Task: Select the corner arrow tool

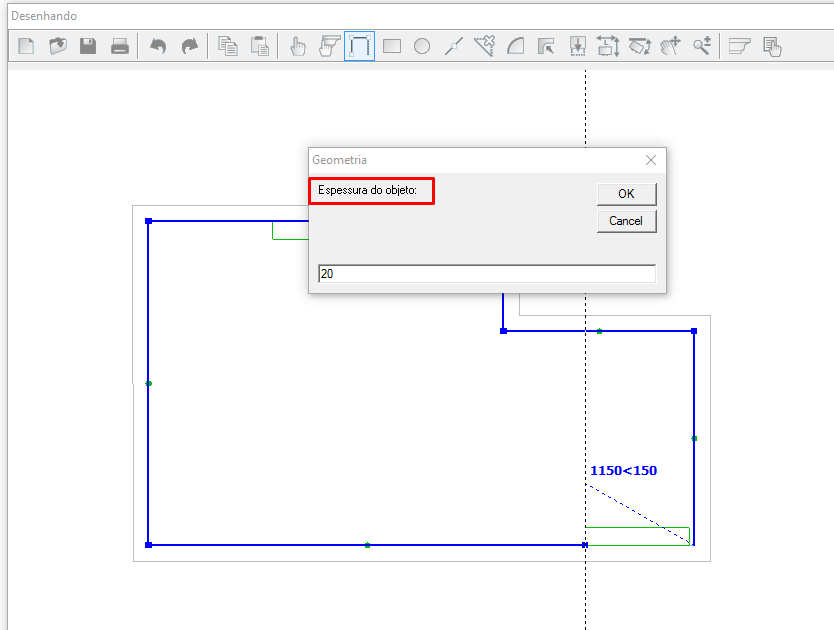Action: pos(546,46)
